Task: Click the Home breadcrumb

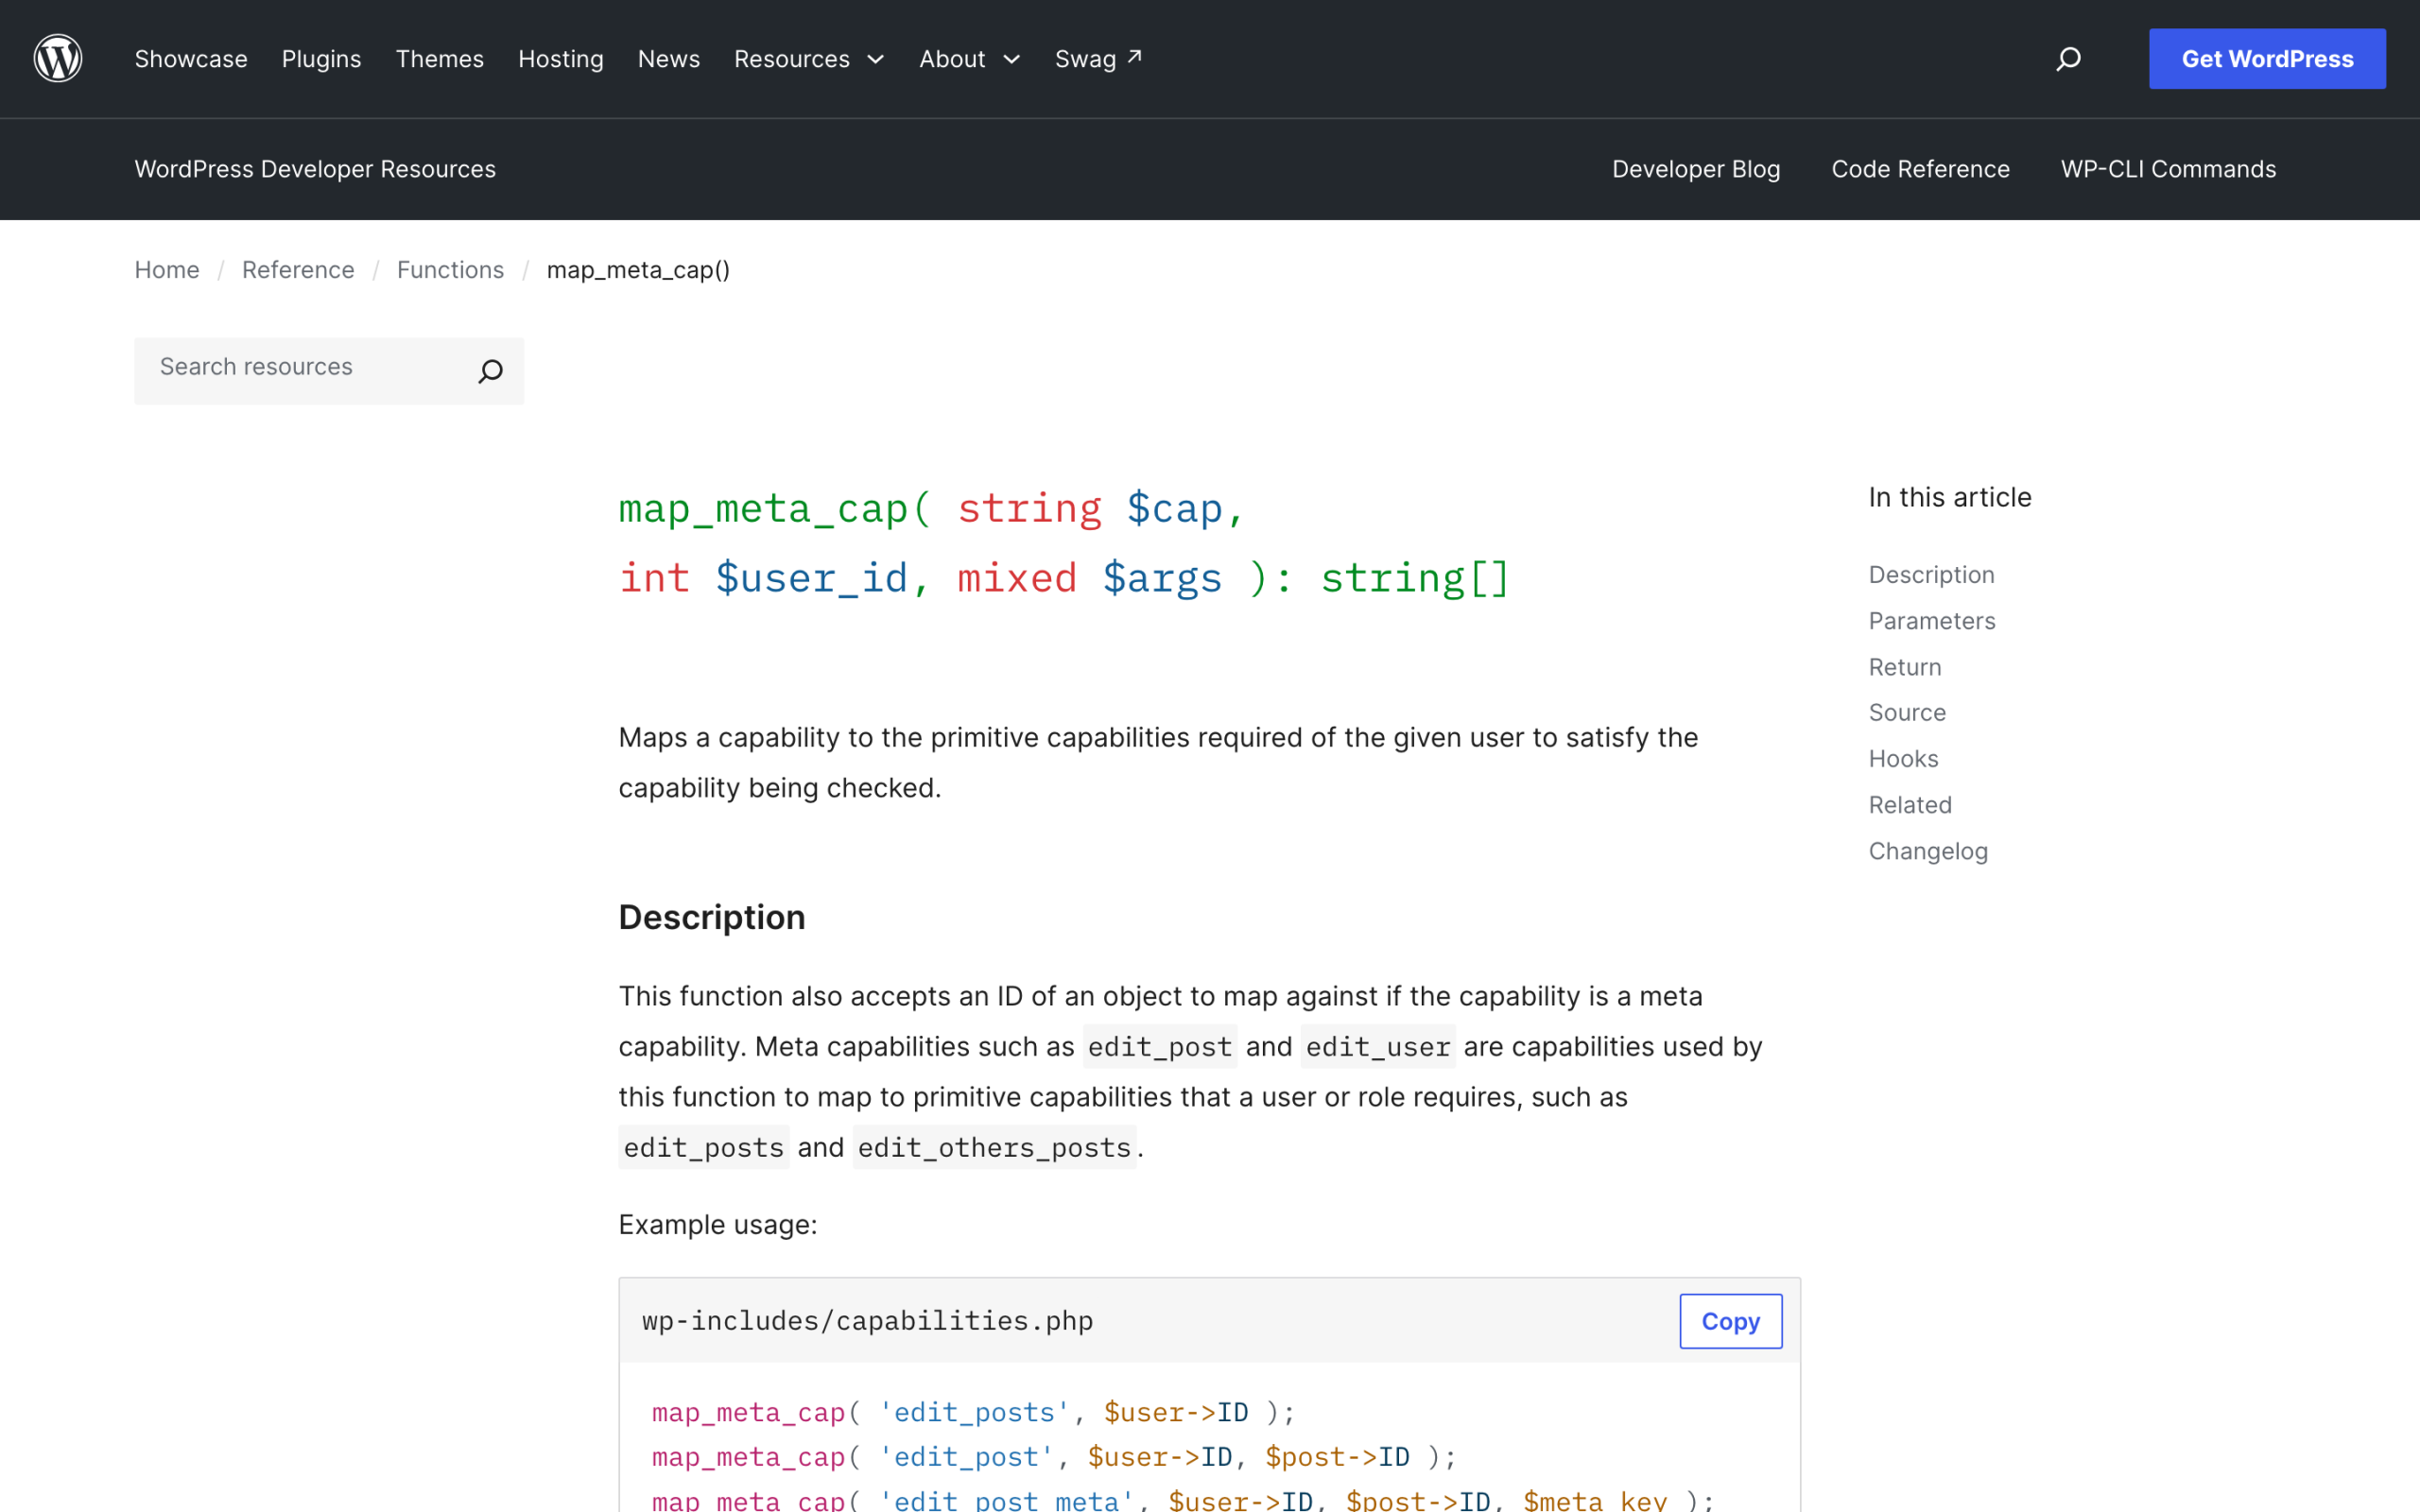Action: [x=167, y=270]
